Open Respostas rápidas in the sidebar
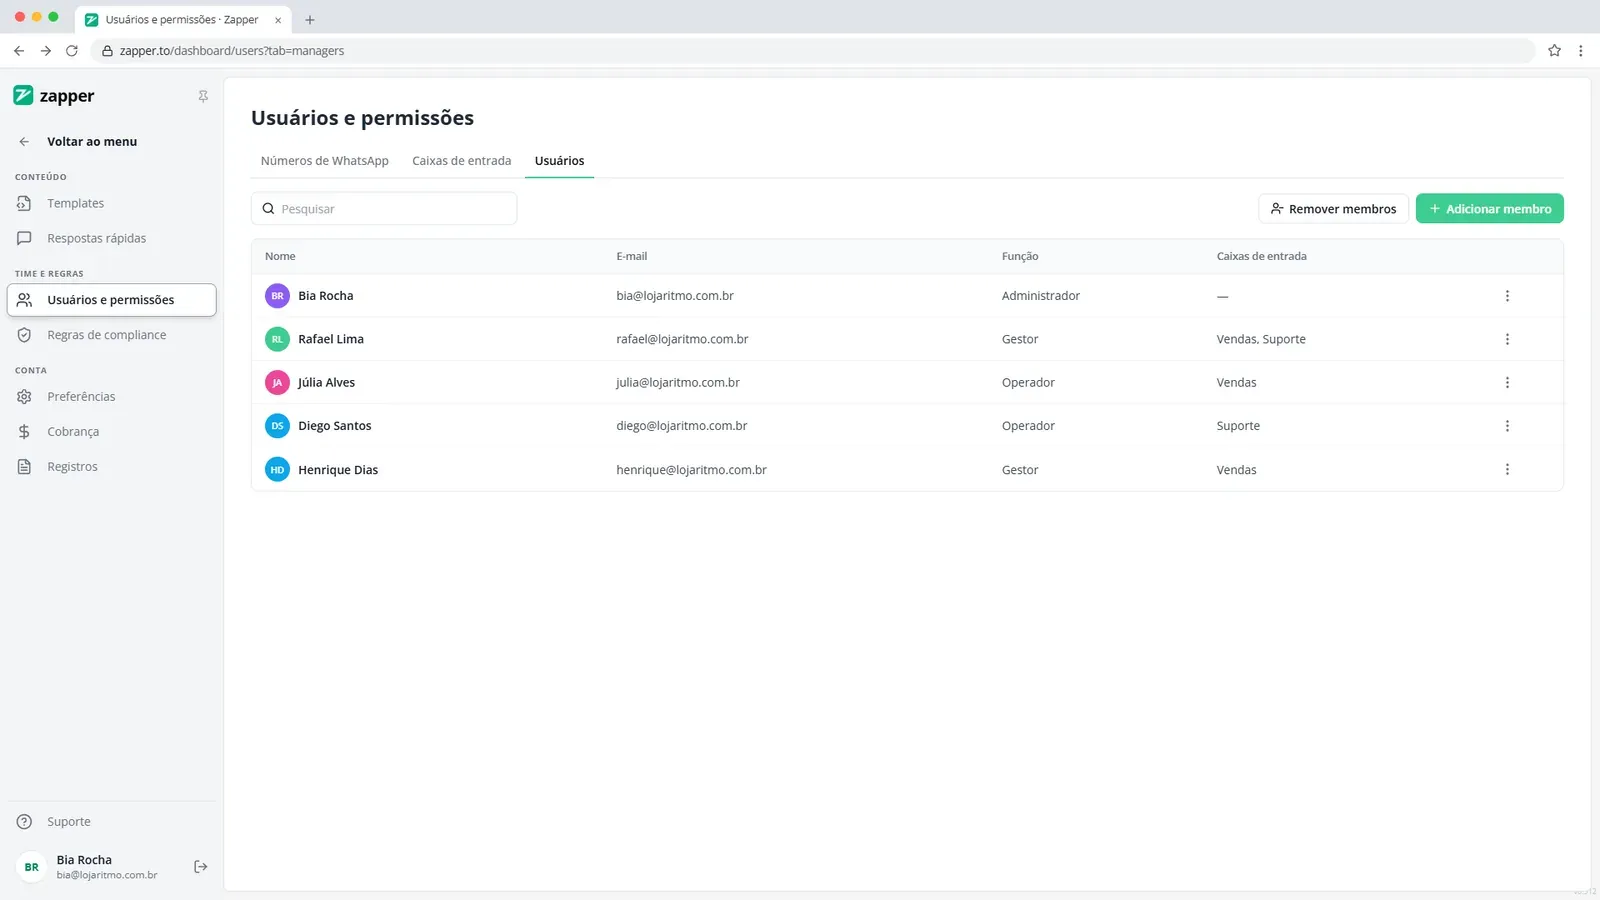Viewport: 1600px width, 900px height. [111, 238]
